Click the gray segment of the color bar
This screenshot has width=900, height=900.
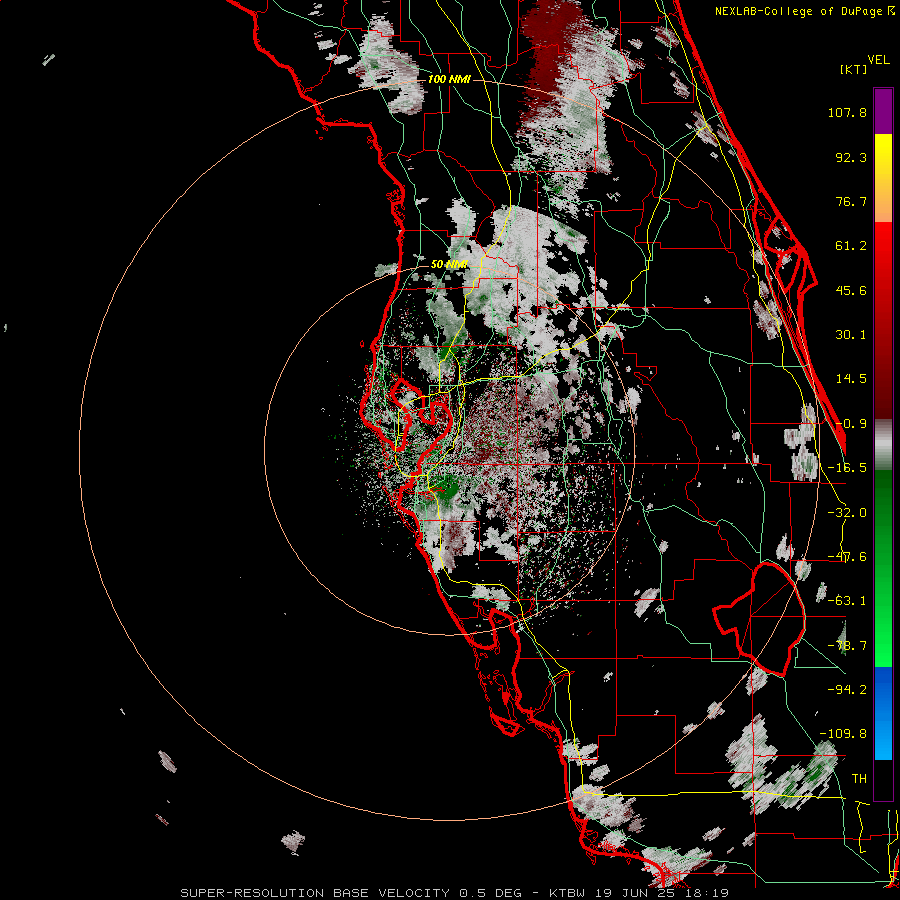[883, 445]
